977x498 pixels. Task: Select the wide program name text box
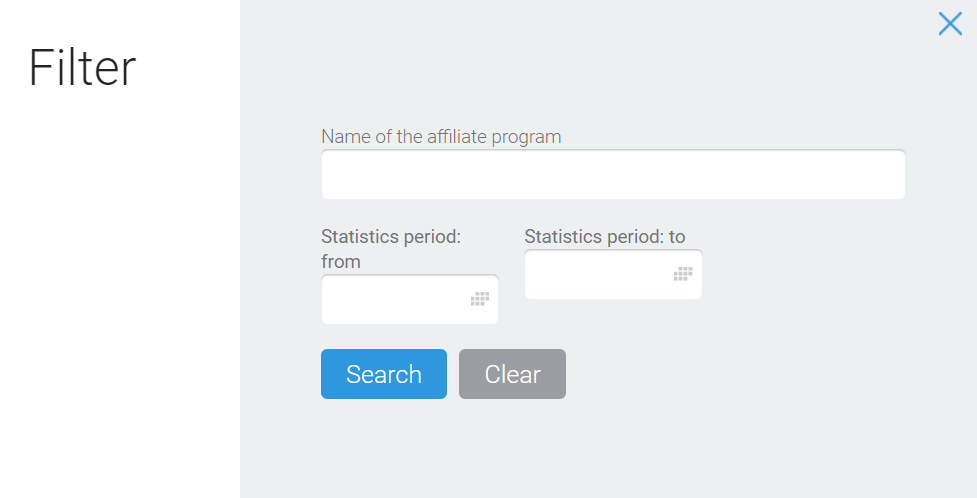click(x=613, y=175)
